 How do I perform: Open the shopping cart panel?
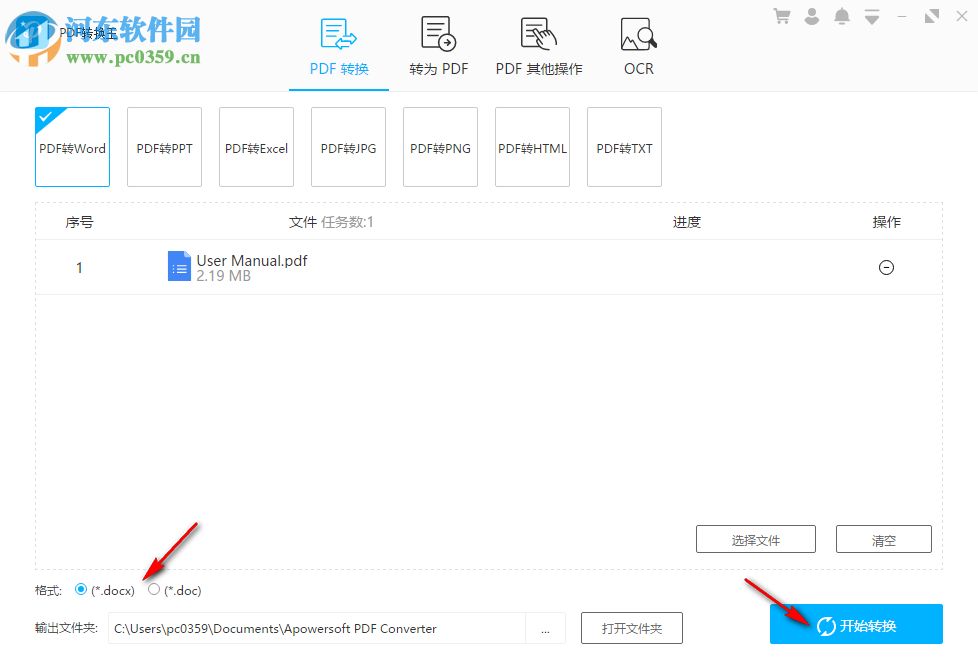781,16
